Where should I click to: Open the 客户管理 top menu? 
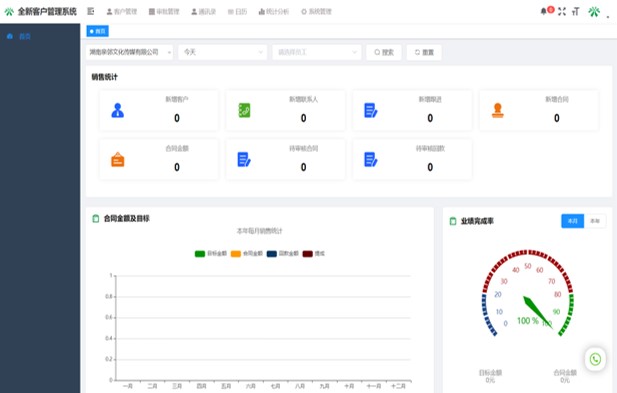click(122, 12)
